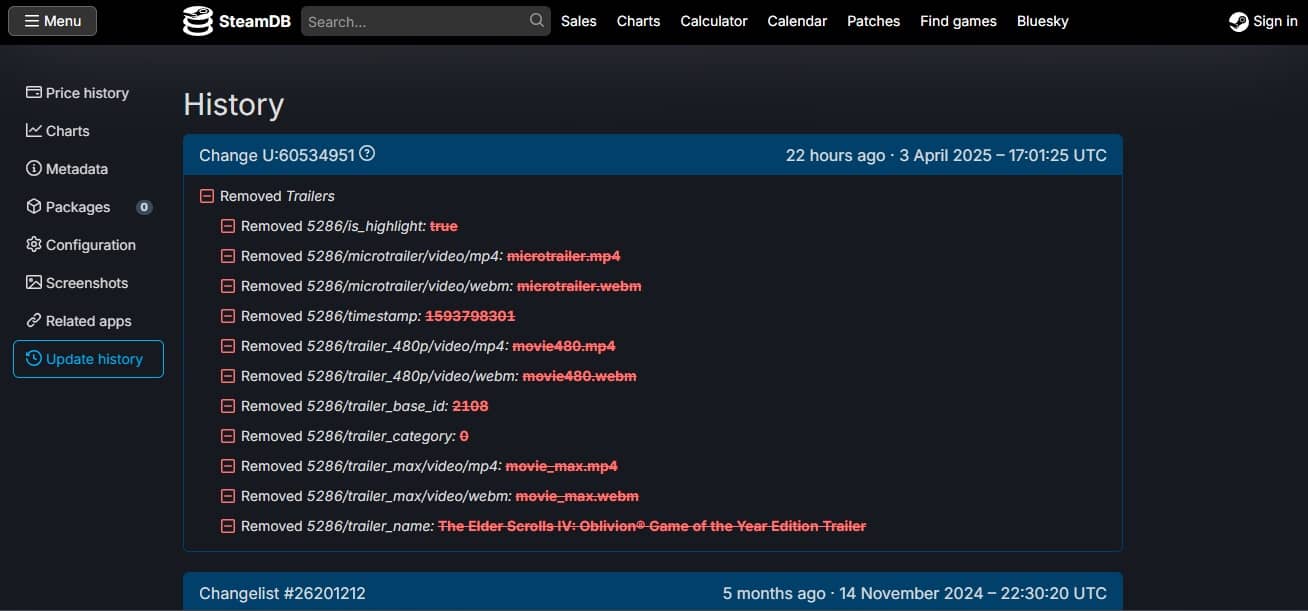This screenshot has height=611, width=1308.
Task: Click minus icon for is_highlight row
Action: pyautogui.click(x=228, y=226)
